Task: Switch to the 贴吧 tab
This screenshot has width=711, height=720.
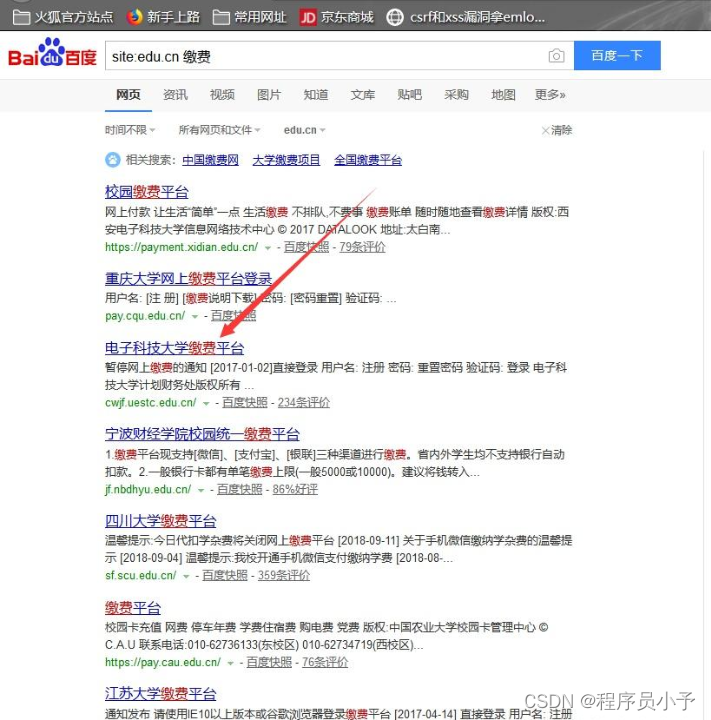Action: (409, 95)
